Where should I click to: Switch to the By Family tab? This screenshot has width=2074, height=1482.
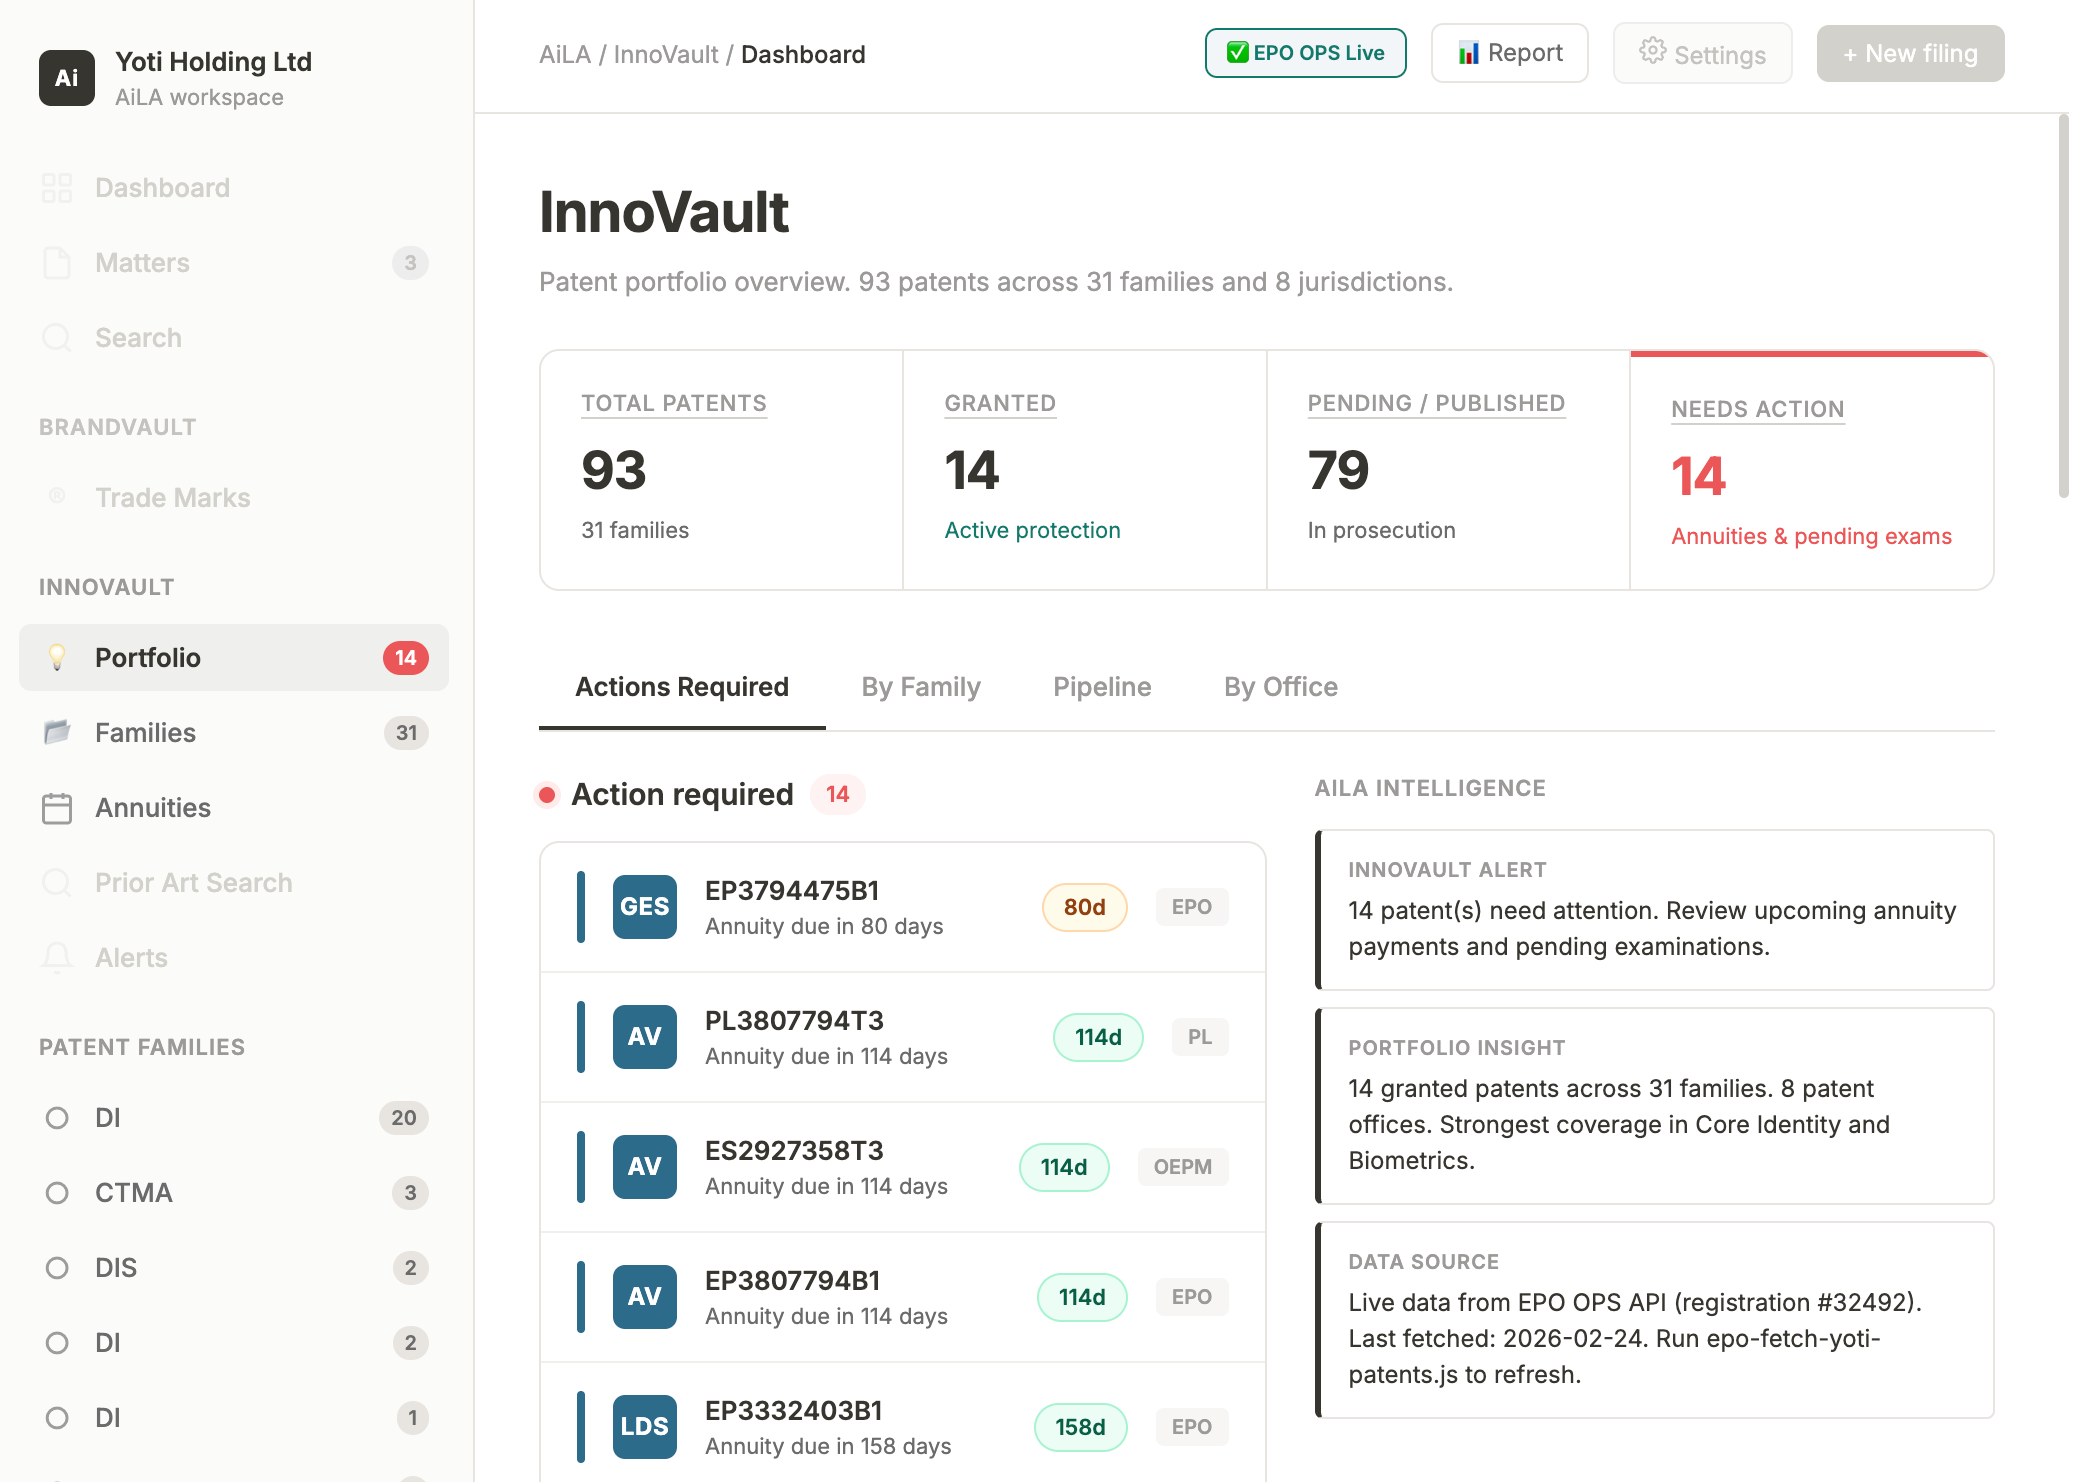[921, 687]
